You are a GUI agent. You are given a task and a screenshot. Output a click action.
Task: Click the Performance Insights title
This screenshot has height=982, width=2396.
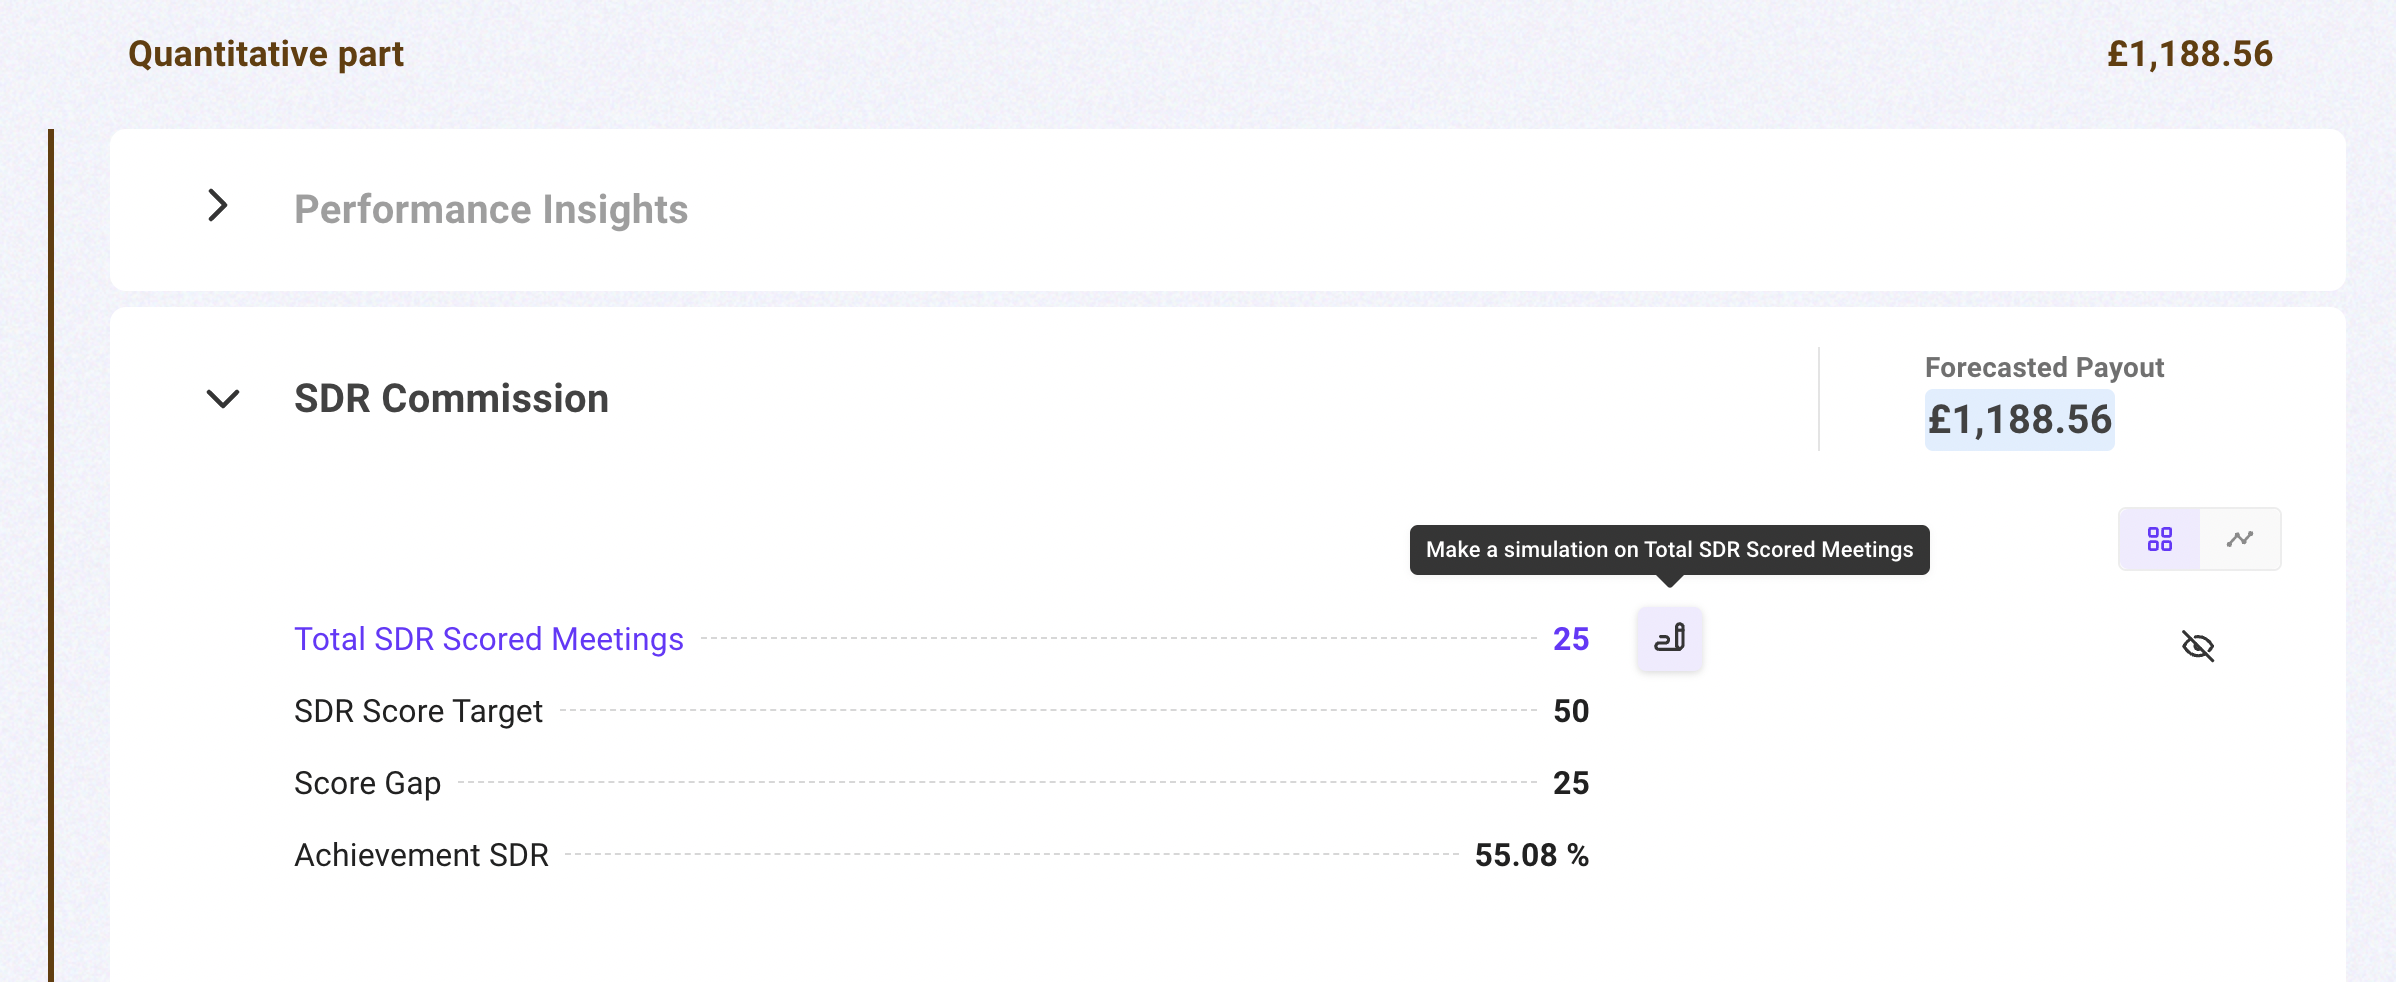(490, 210)
